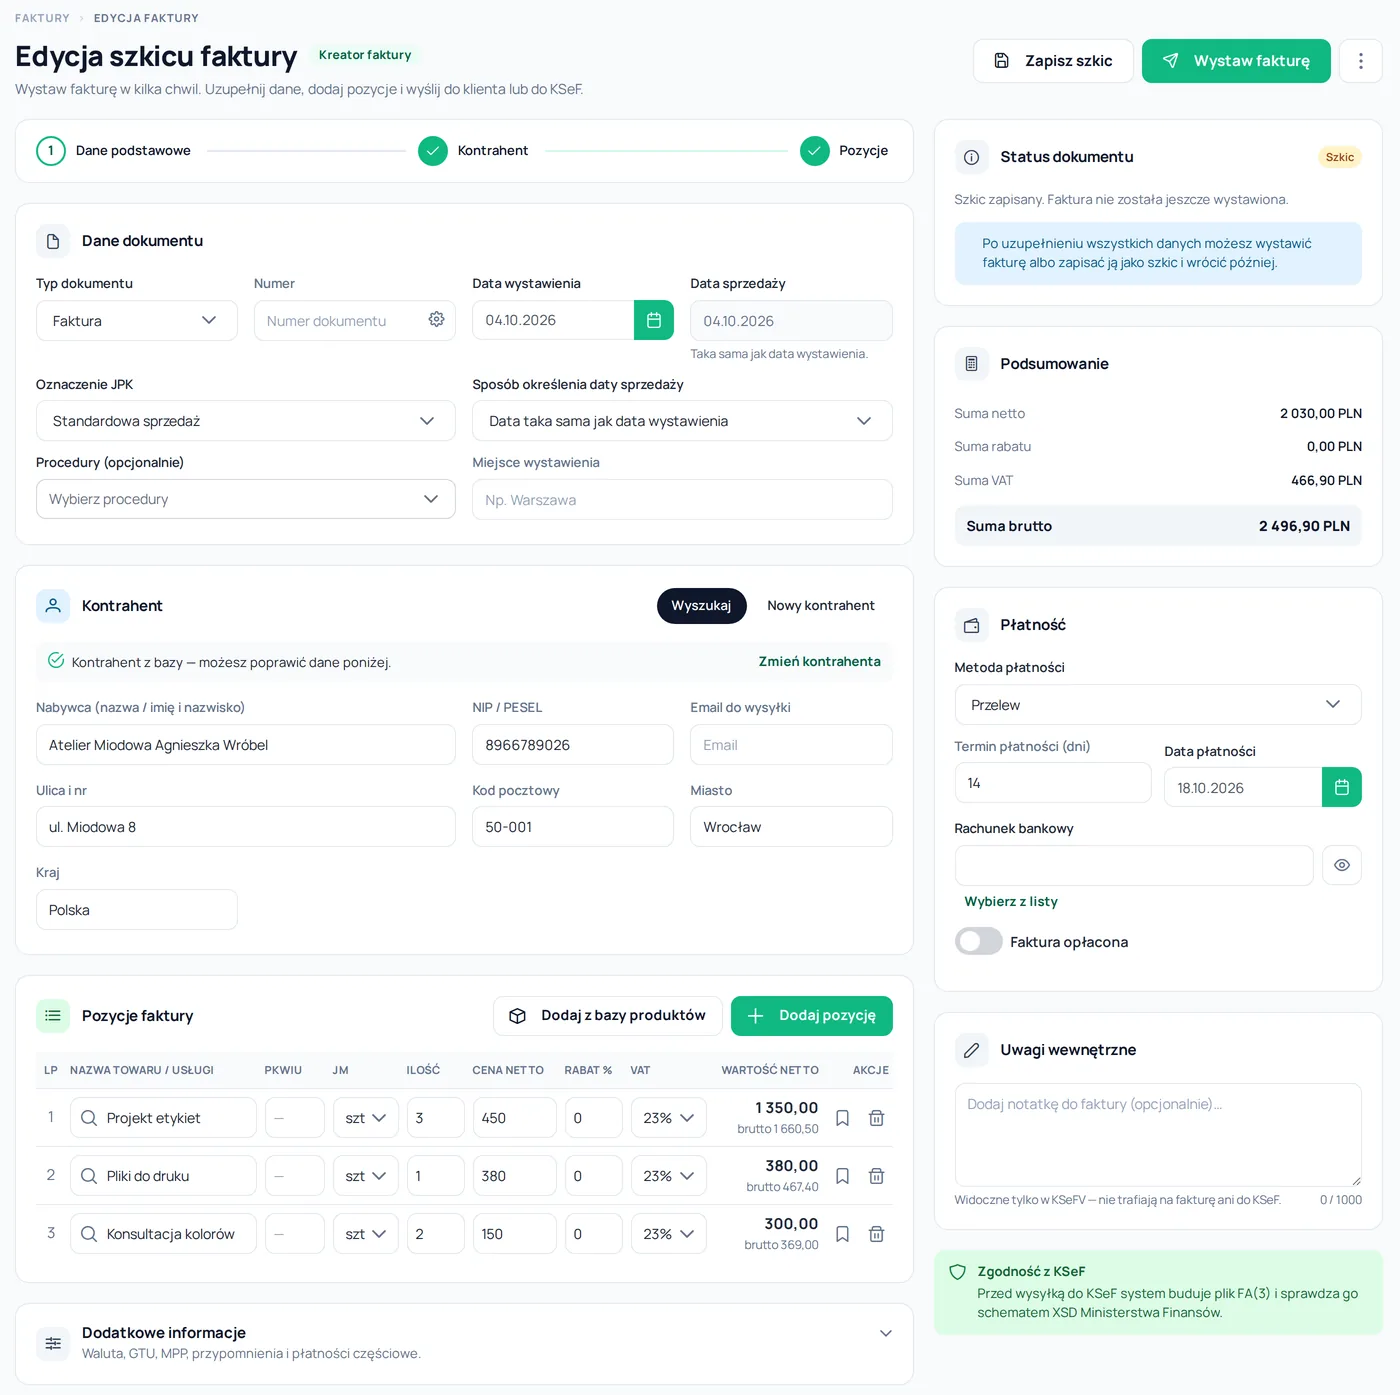Image resolution: width=1400 pixels, height=1395 pixels.
Task: Click the Dodaj pozycję button
Action: (x=812, y=1016)
